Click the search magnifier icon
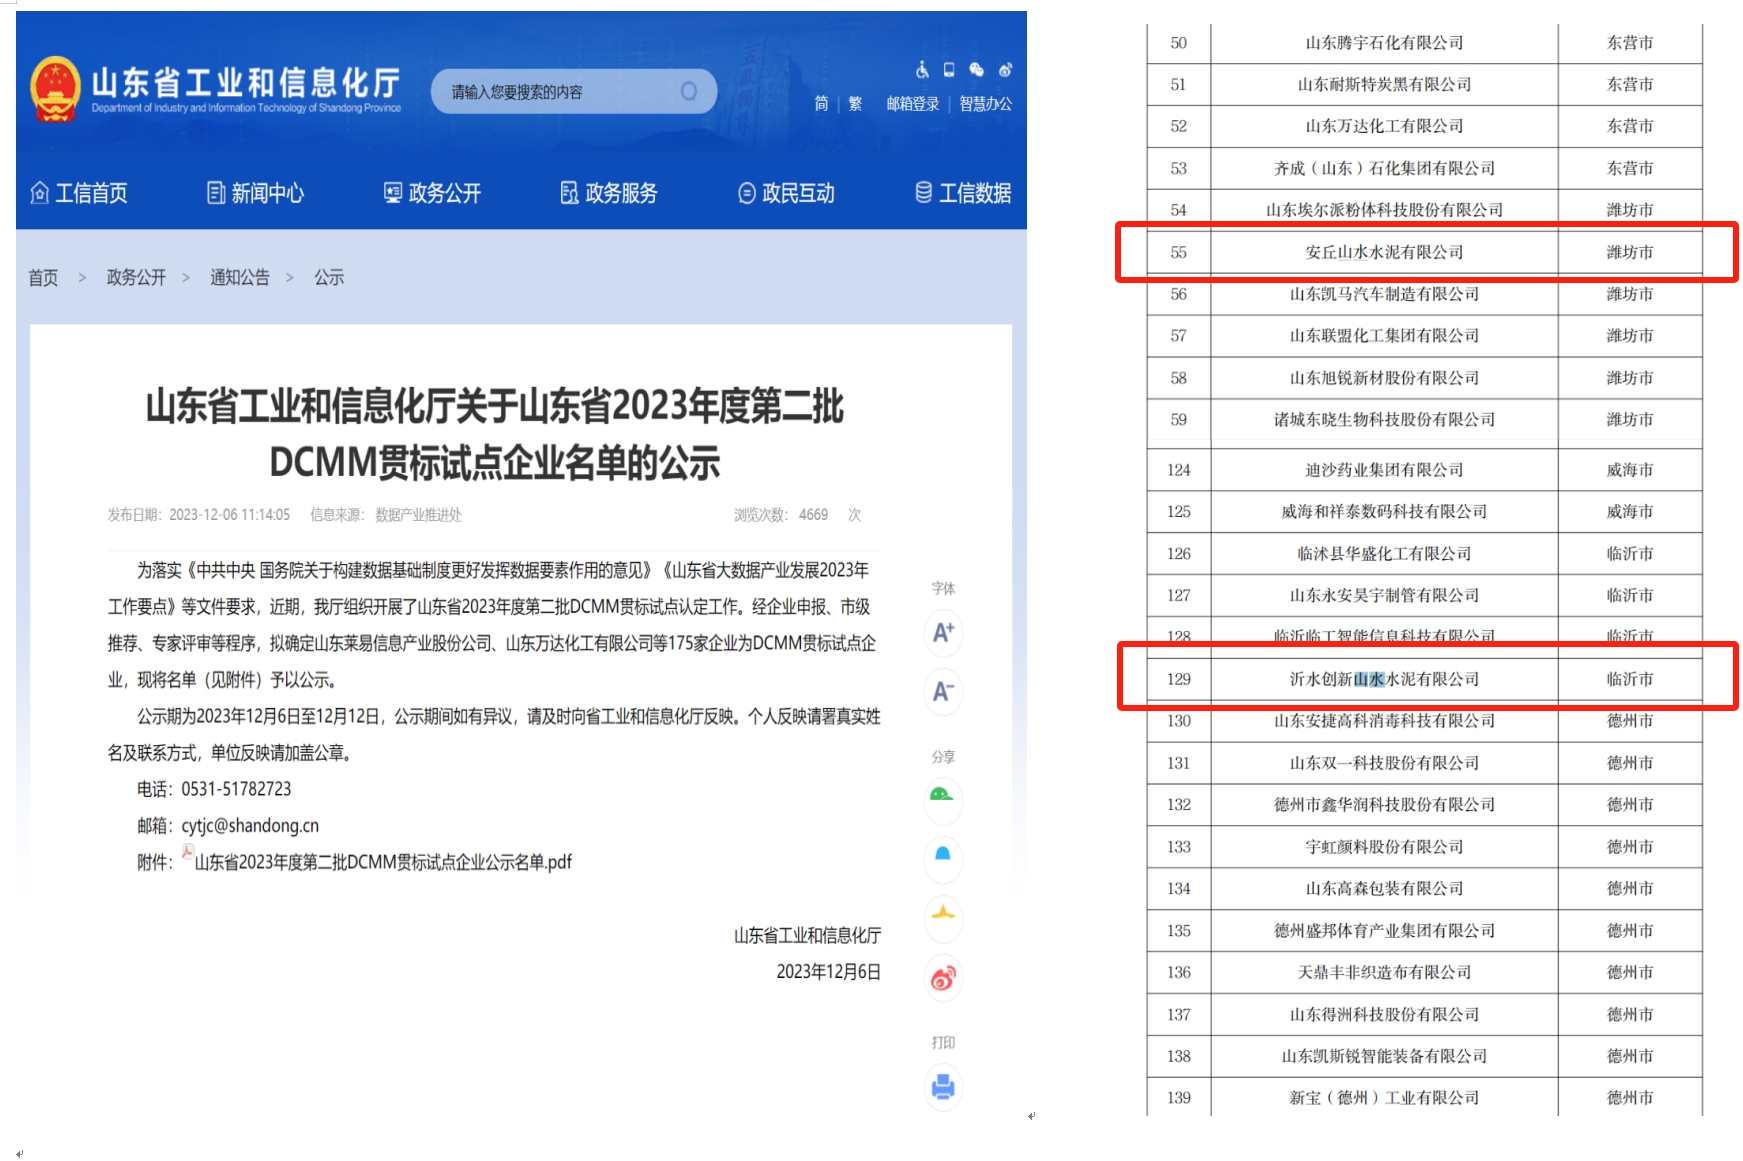Image resolution: width=1743 pixels, height=1161 pixels. (x=688, y=92)
